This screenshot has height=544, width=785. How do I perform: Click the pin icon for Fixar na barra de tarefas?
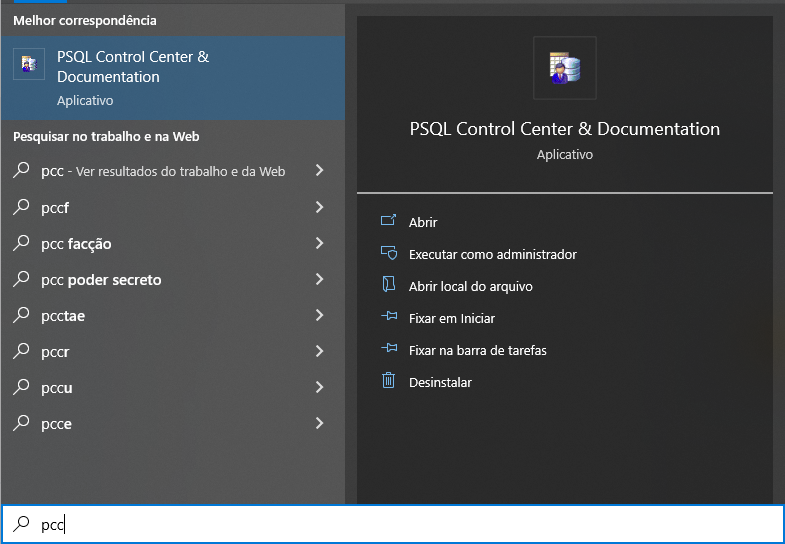[389, 348]
